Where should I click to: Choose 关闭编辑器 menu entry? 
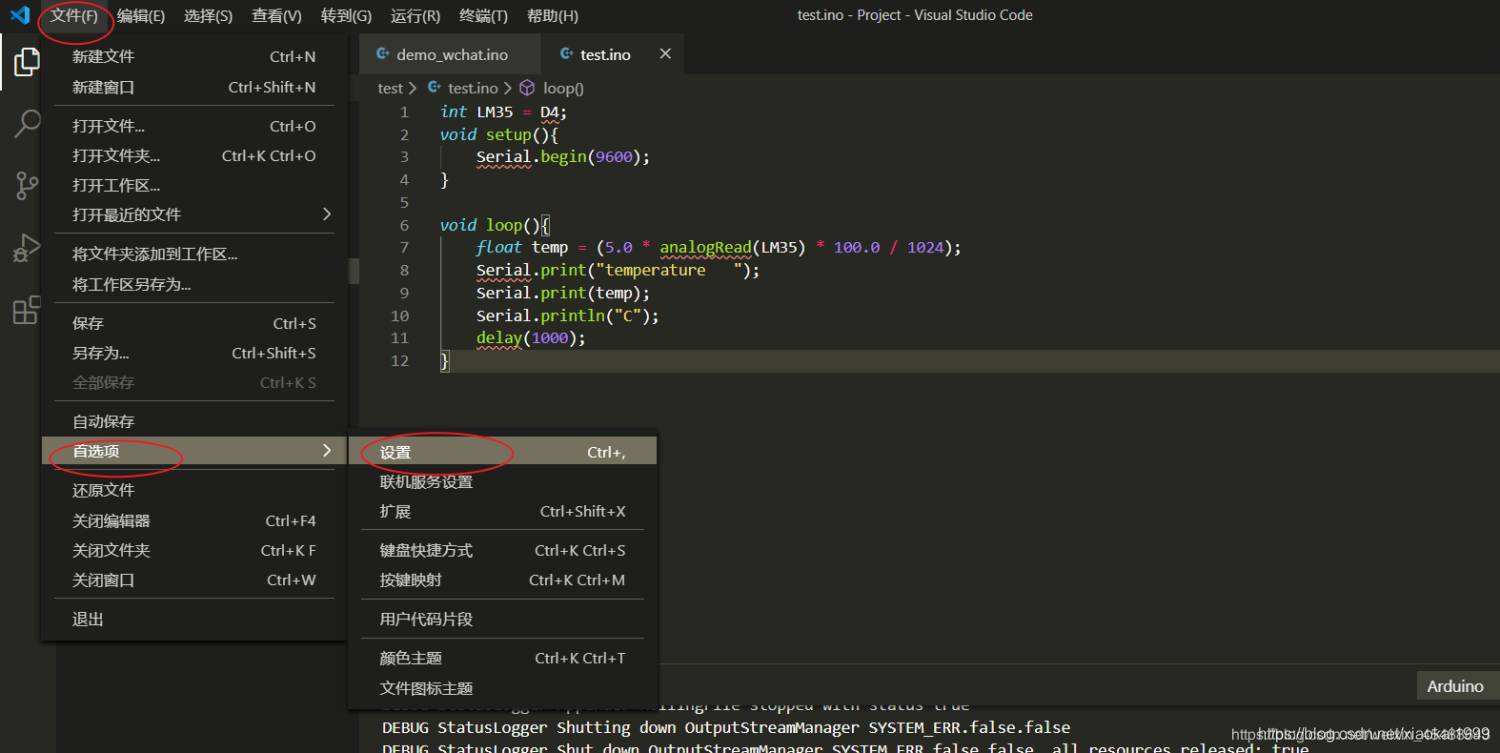click(x=194, y=521)
